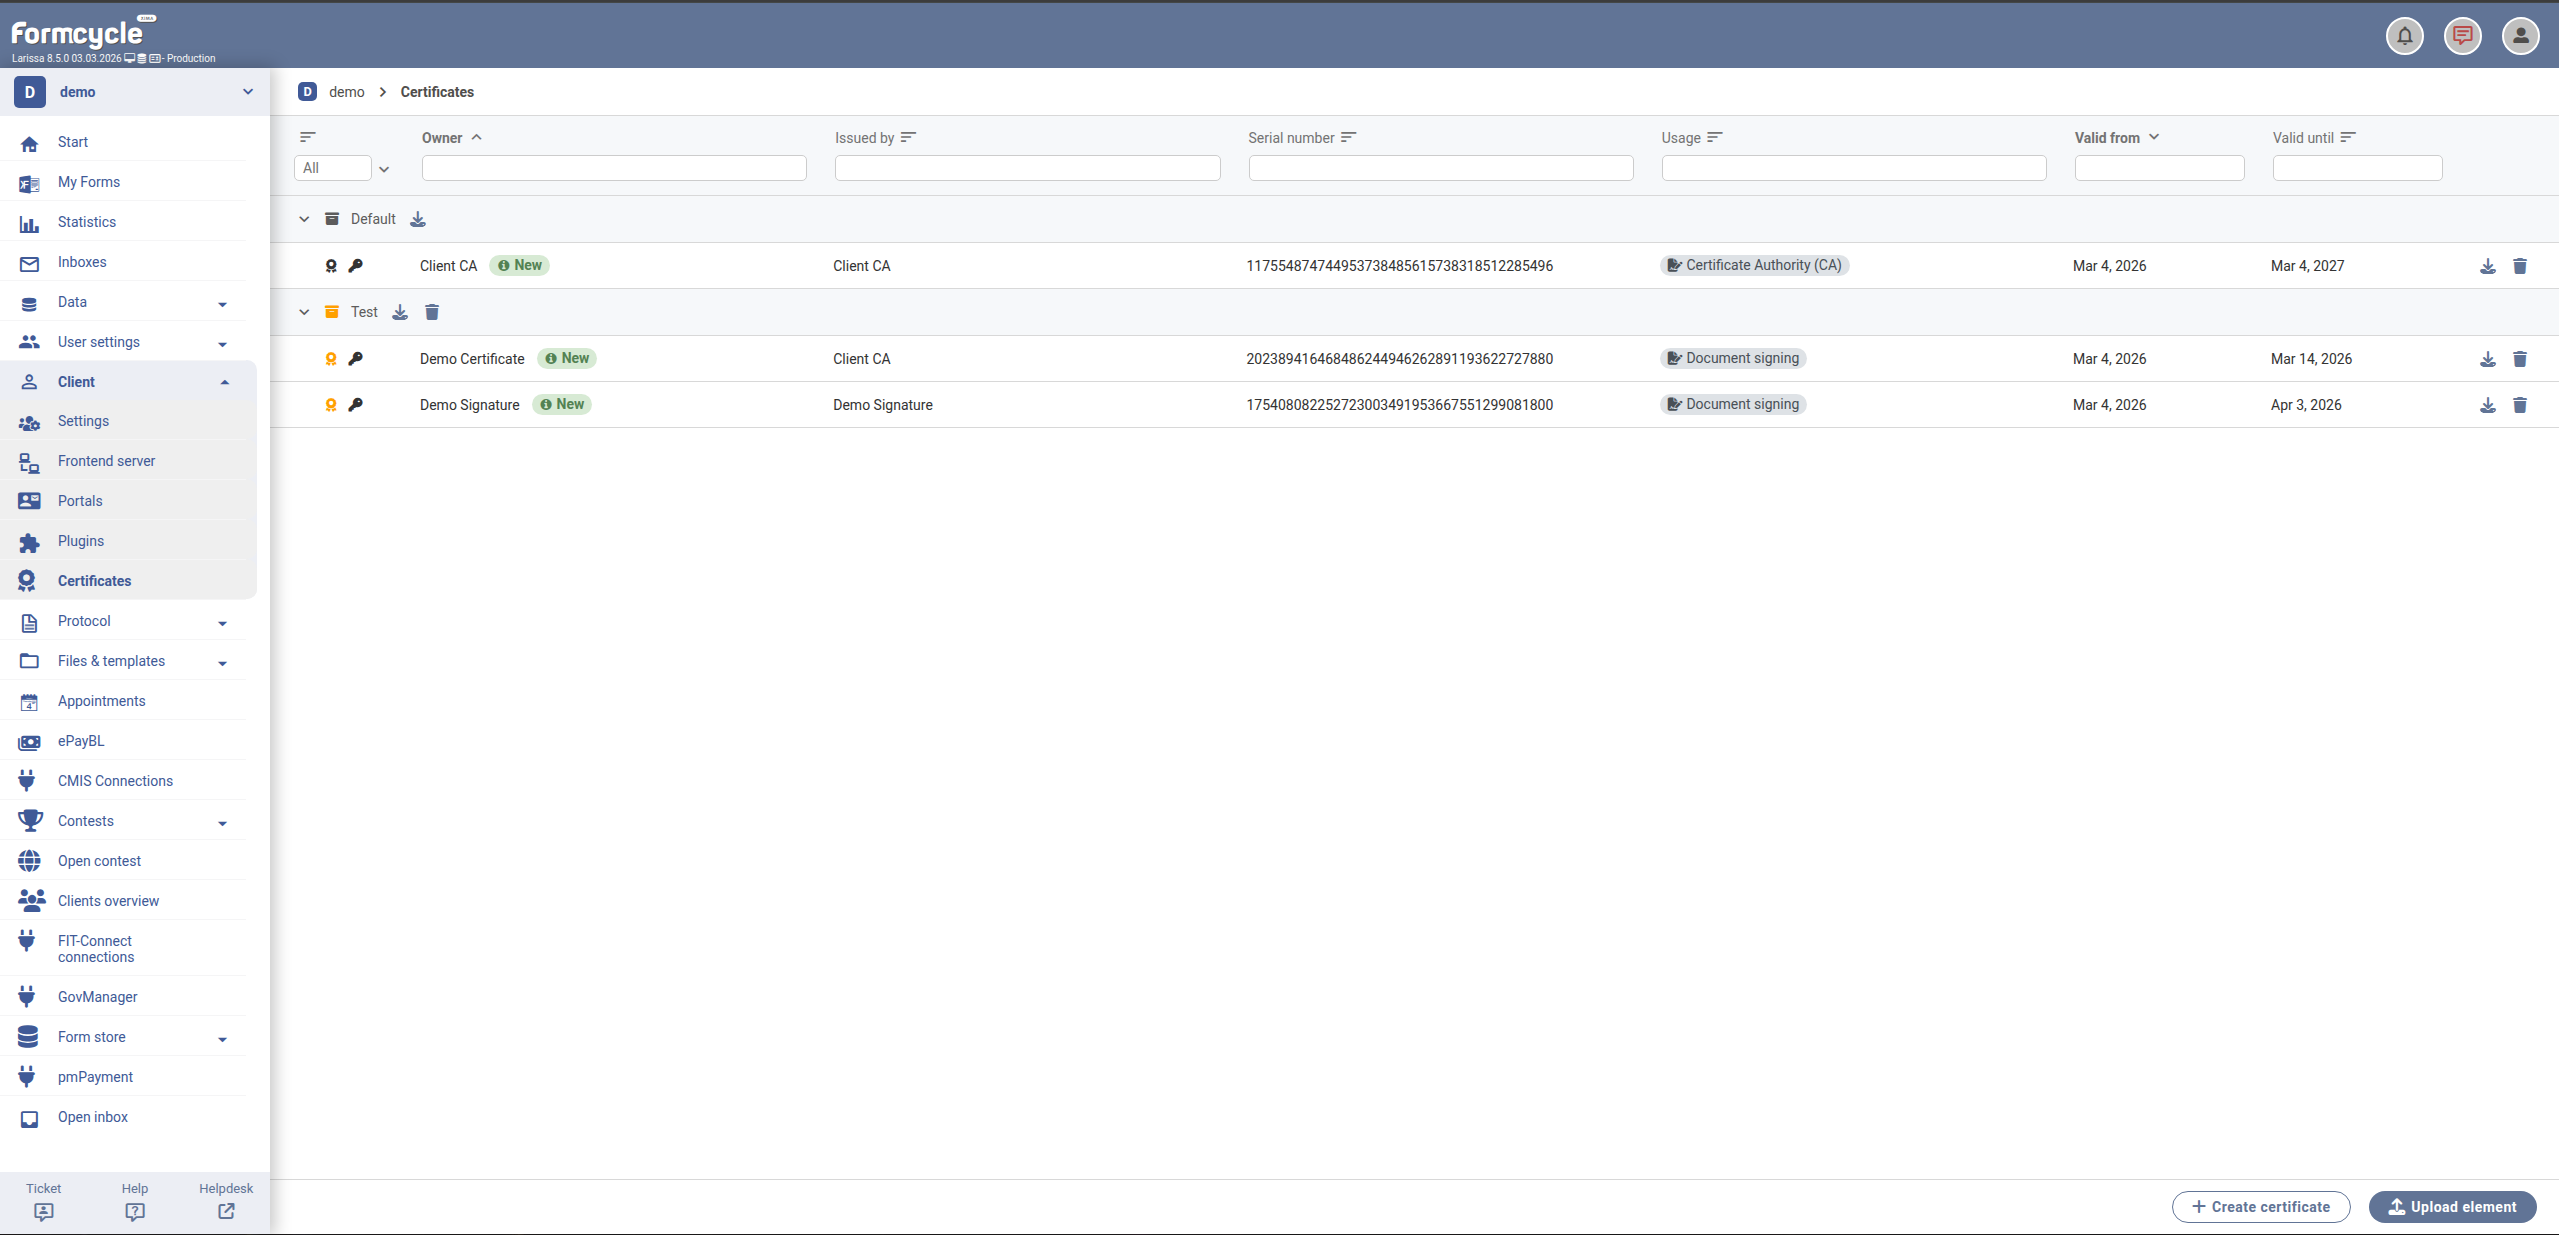The width and height of the screenshot is (2559, 1235).
Task: Delete the Test certificate group
Action: click(x=432, y=312)
